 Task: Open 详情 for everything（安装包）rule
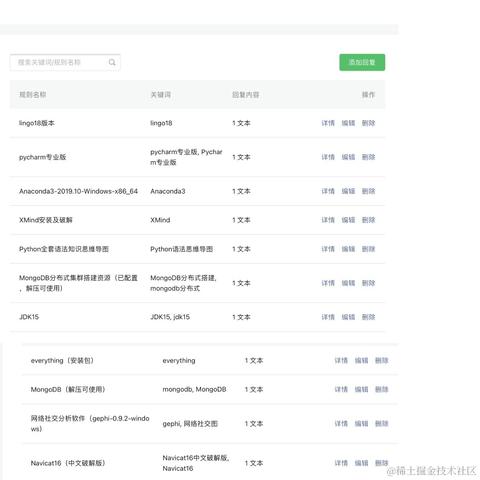tap(341, 360)
